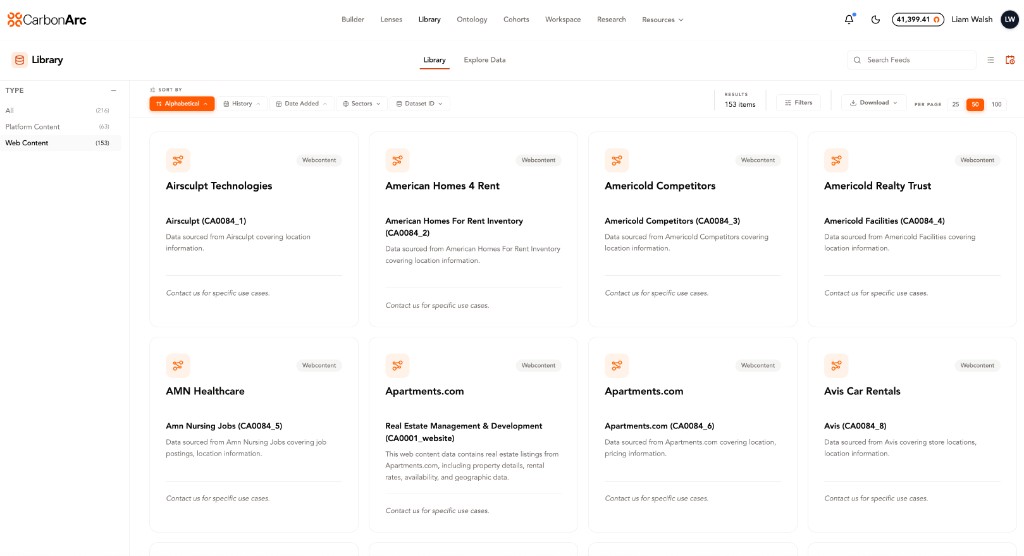Open the AMN Healthcare title
Screen dimensions: 1024x556
coord(205,391)
